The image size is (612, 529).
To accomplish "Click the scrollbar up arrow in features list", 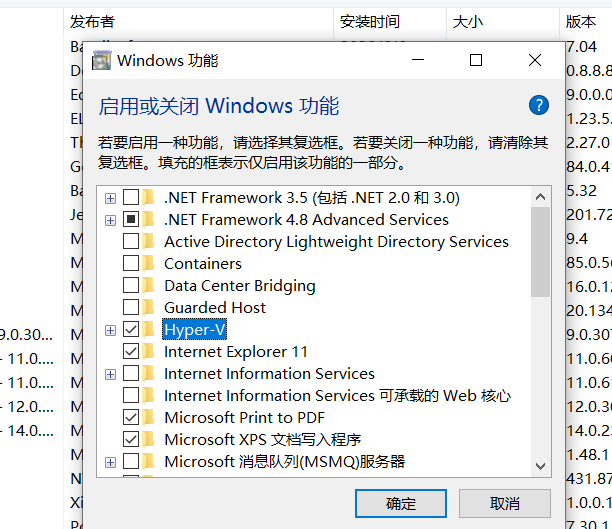I will coord(541,197).
